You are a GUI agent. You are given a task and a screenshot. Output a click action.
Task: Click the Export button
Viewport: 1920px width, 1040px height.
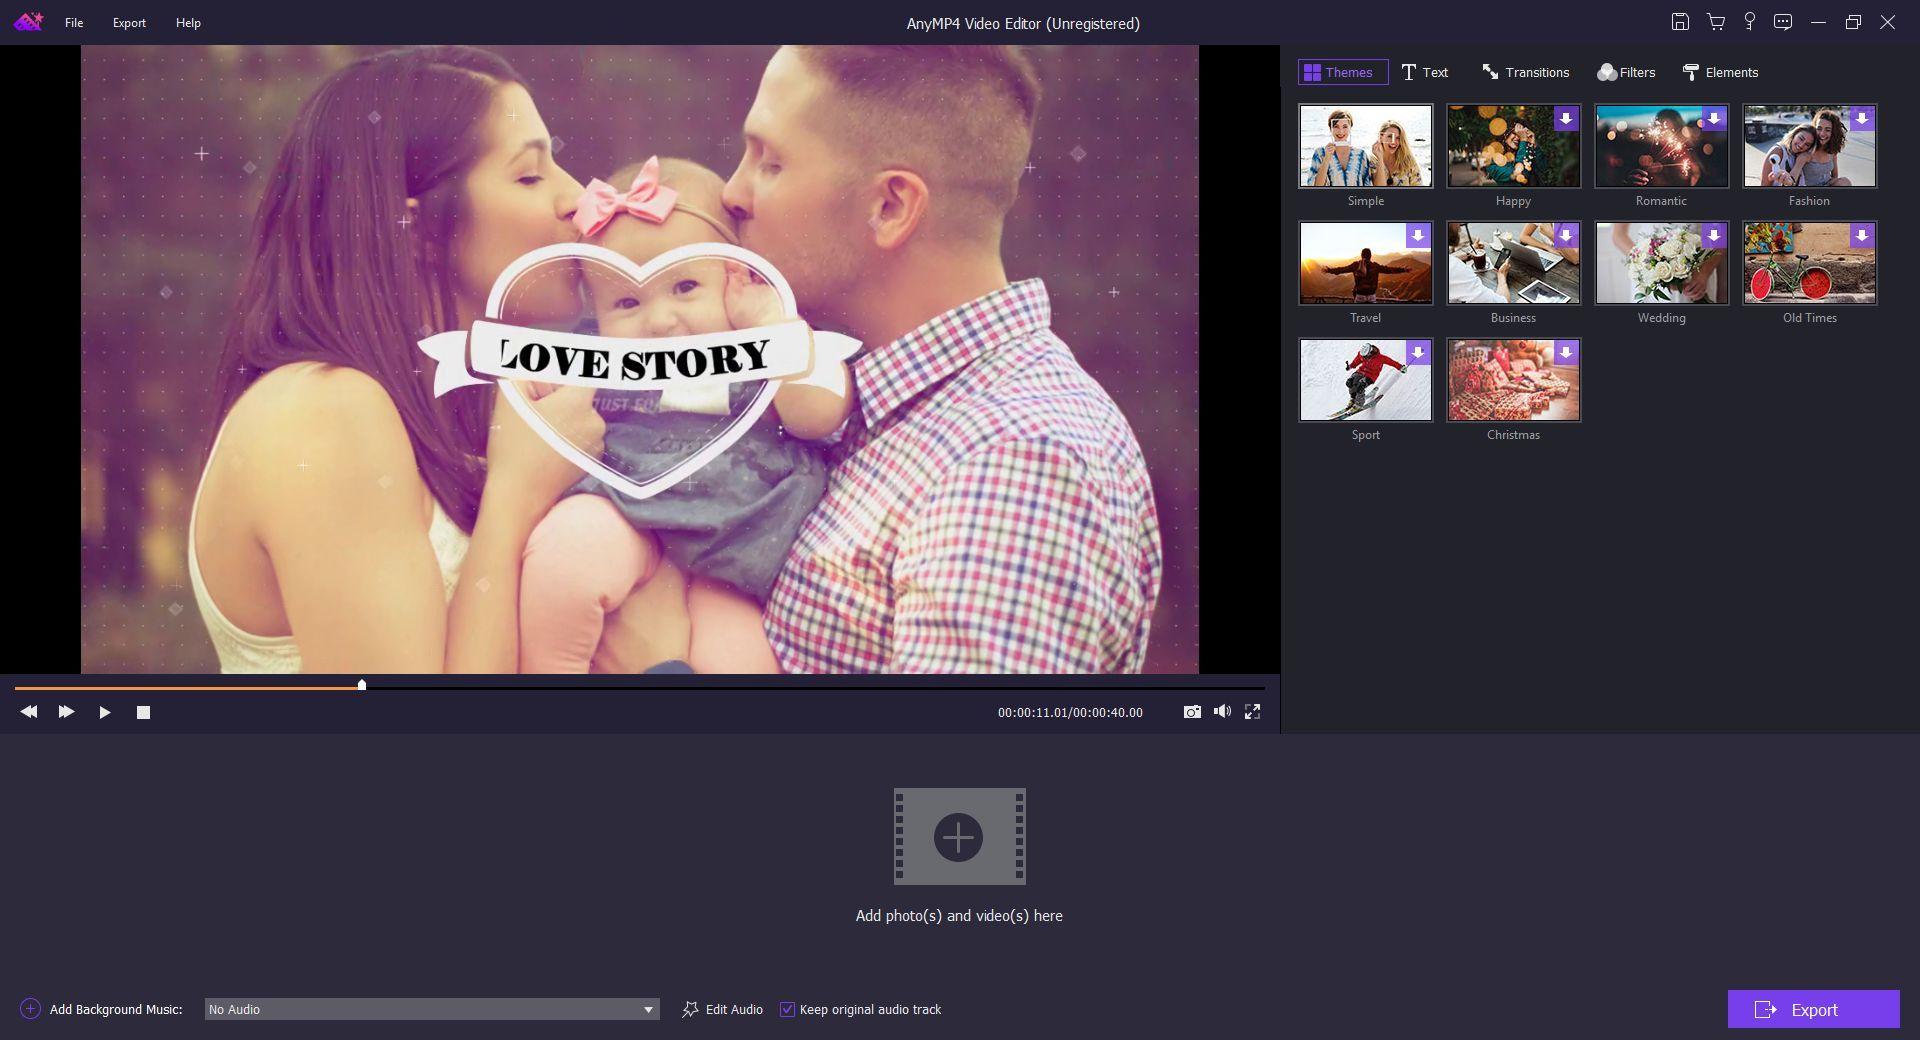click(1813, 1009)
